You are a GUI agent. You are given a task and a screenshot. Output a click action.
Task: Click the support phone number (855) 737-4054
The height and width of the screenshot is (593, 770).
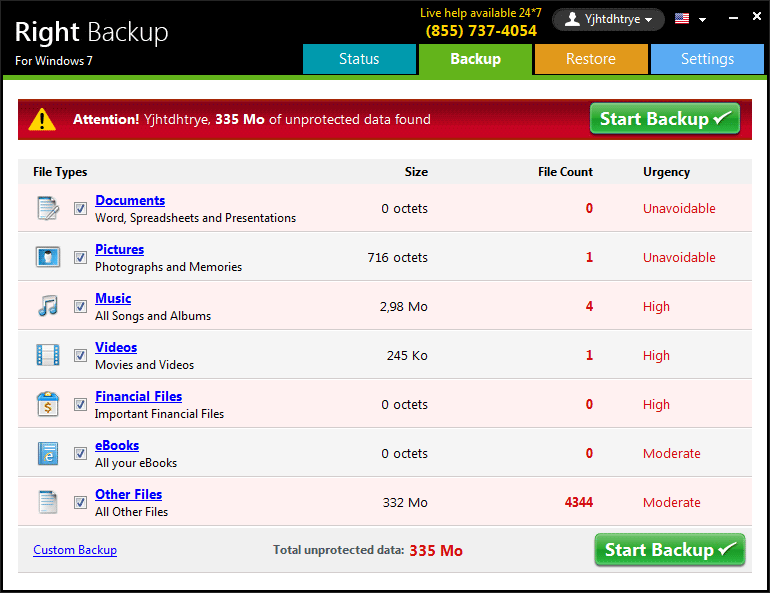[x=481, y=31]
